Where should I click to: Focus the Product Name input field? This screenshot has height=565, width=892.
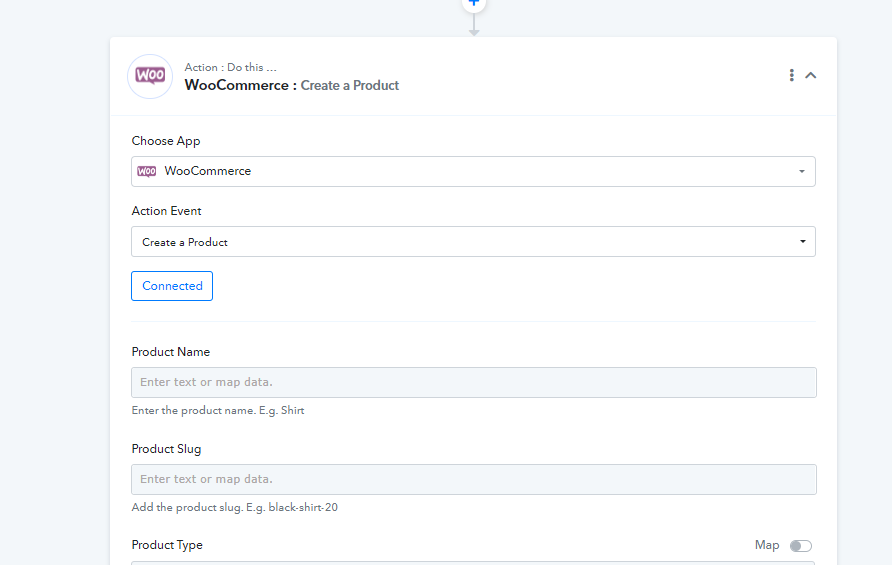pyautogui.click(x=474, y=382)
